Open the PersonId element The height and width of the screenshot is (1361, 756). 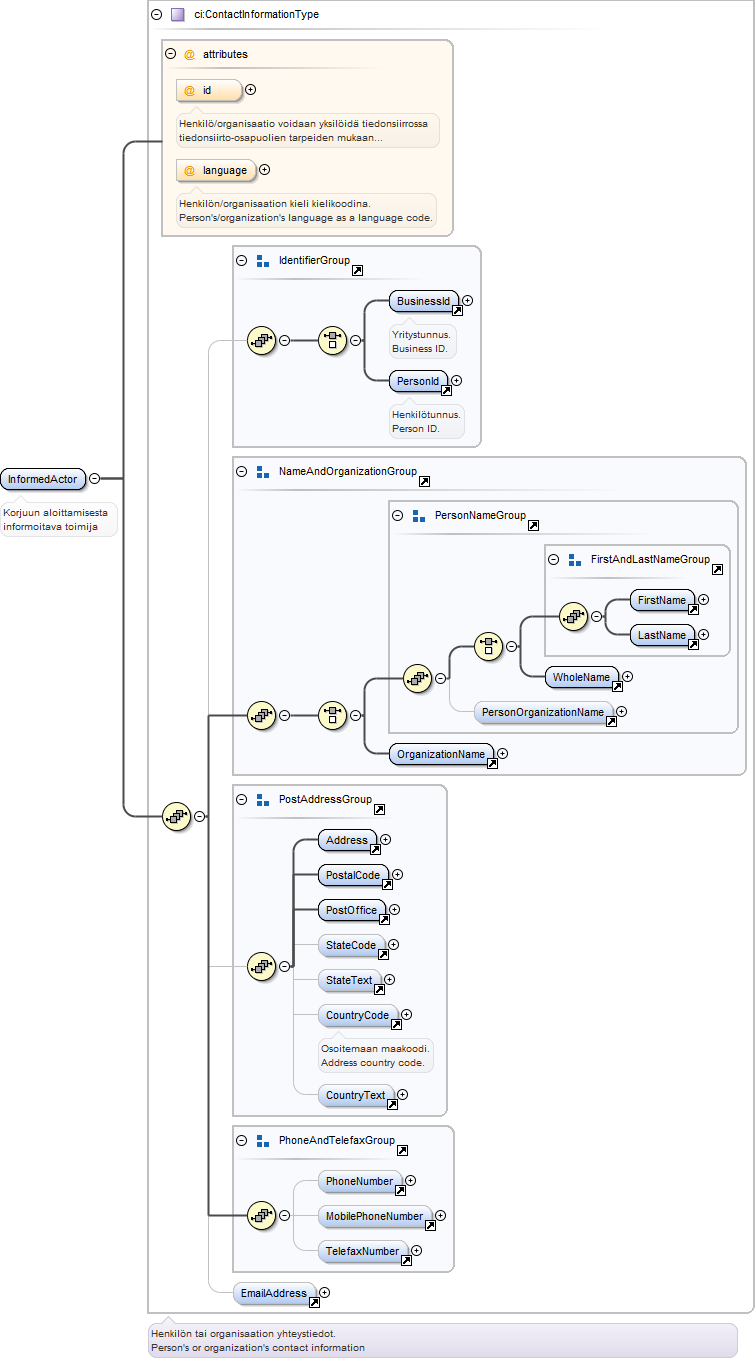tap(418, 381)
